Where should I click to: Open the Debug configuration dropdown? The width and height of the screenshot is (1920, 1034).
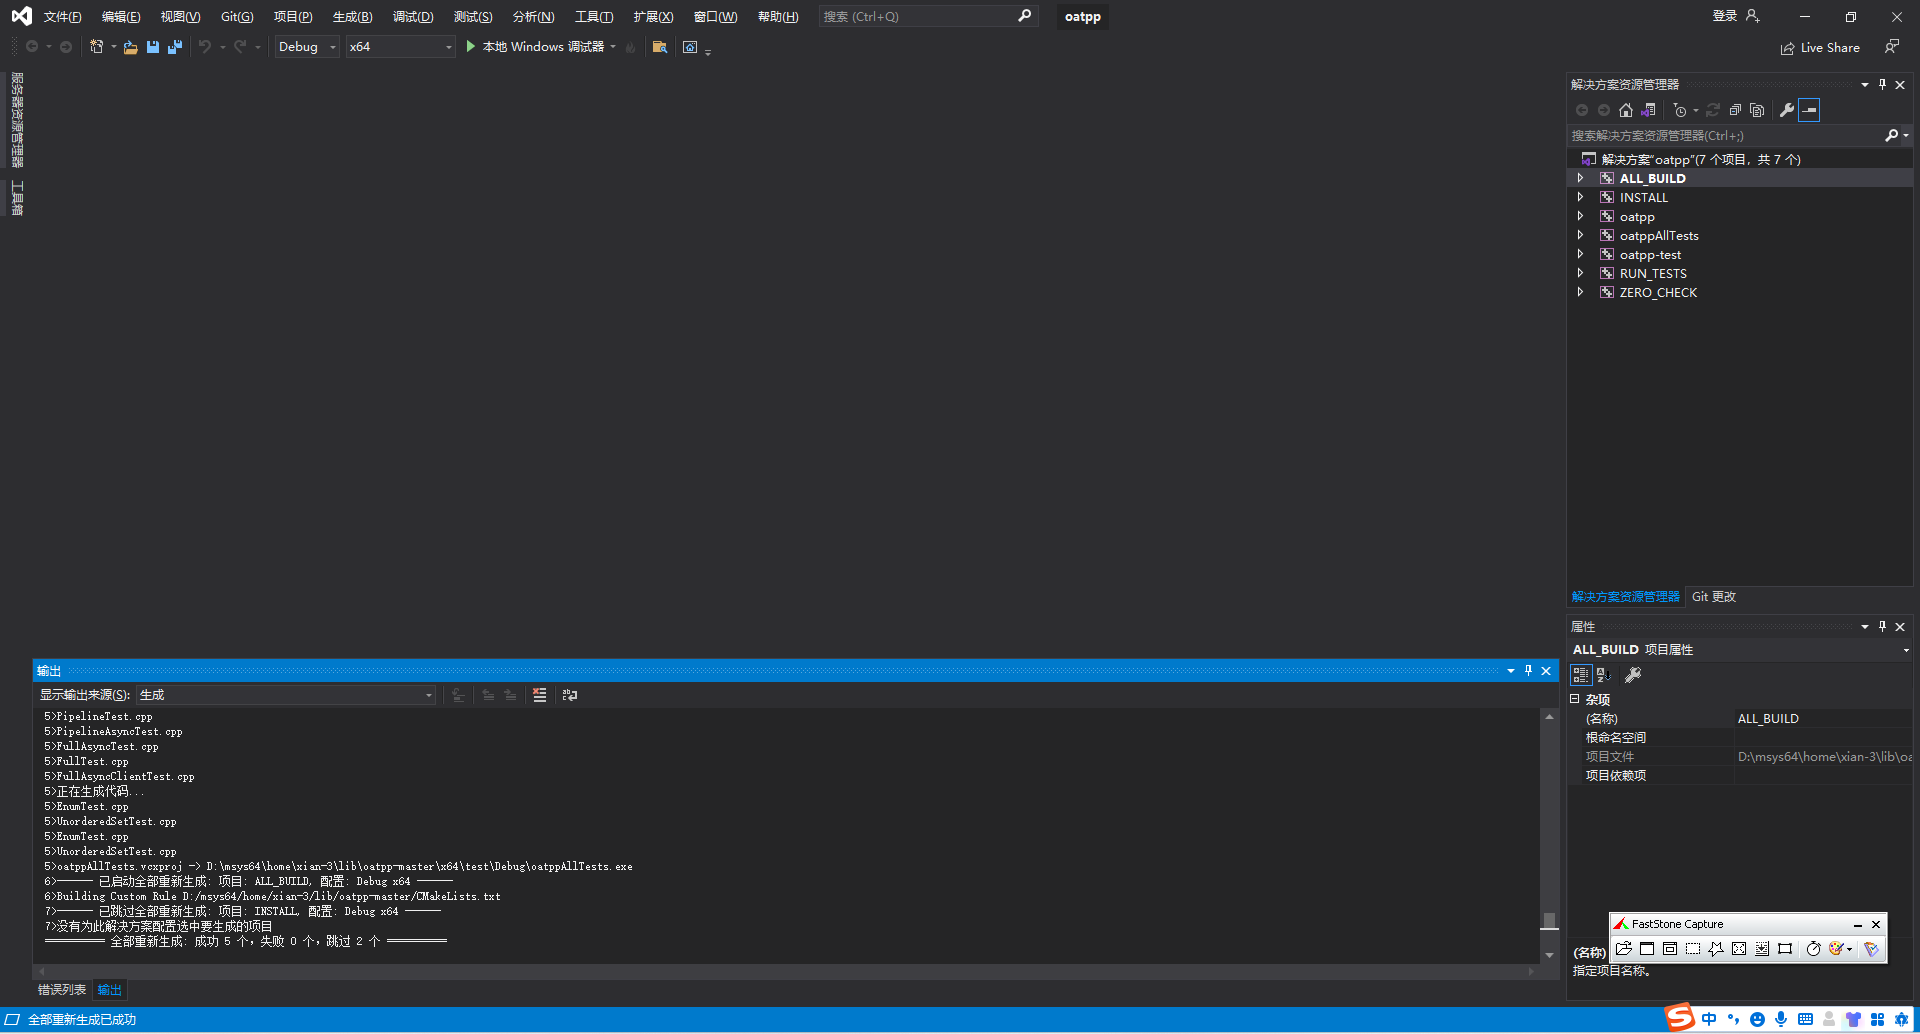coord(307,47)
